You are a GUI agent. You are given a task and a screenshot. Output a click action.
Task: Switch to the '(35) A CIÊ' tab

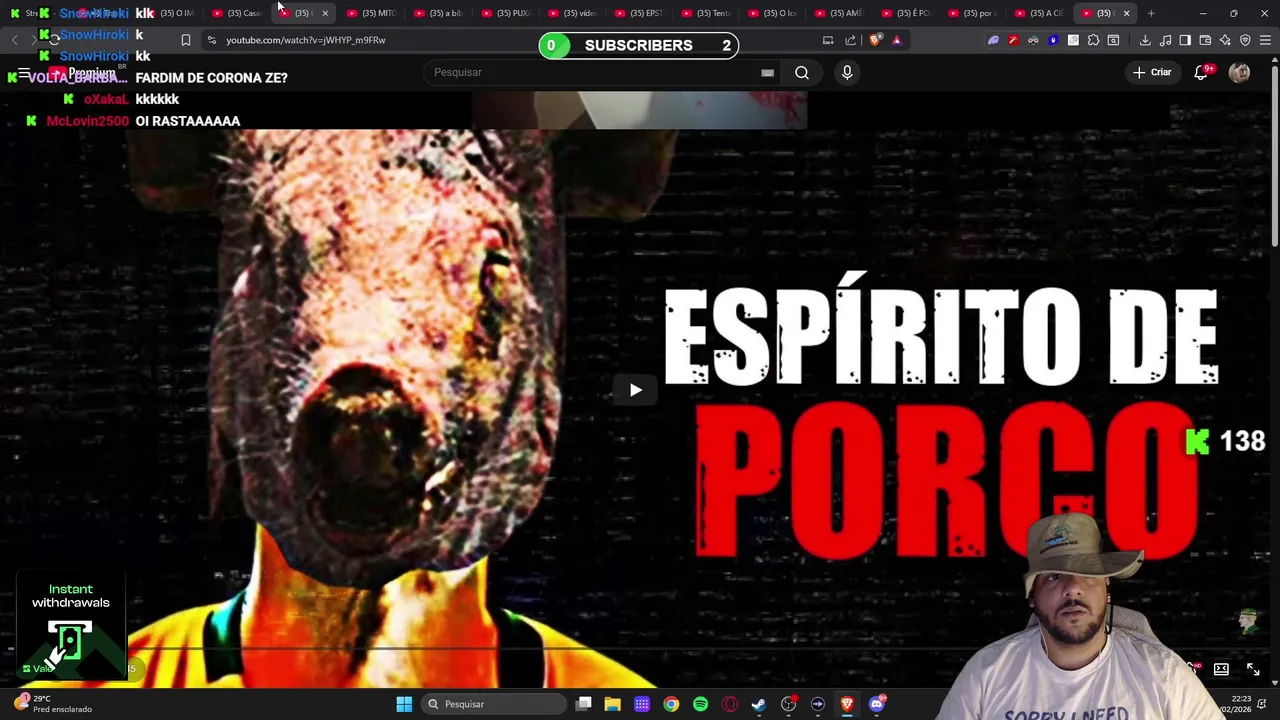point(1040,13)
